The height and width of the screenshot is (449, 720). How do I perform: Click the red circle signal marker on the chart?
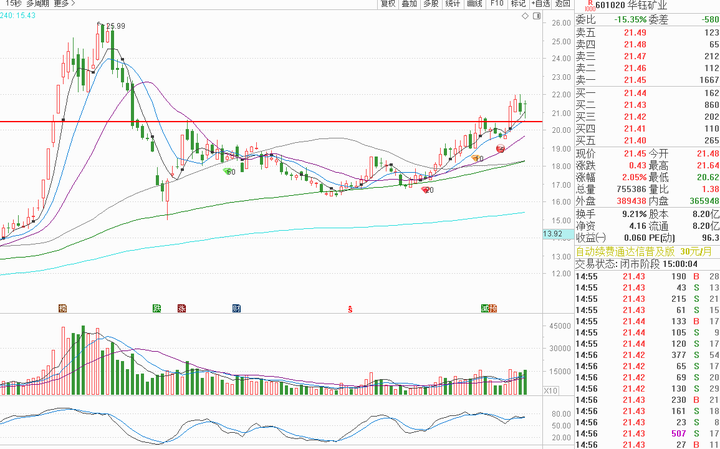click(501, 149)
